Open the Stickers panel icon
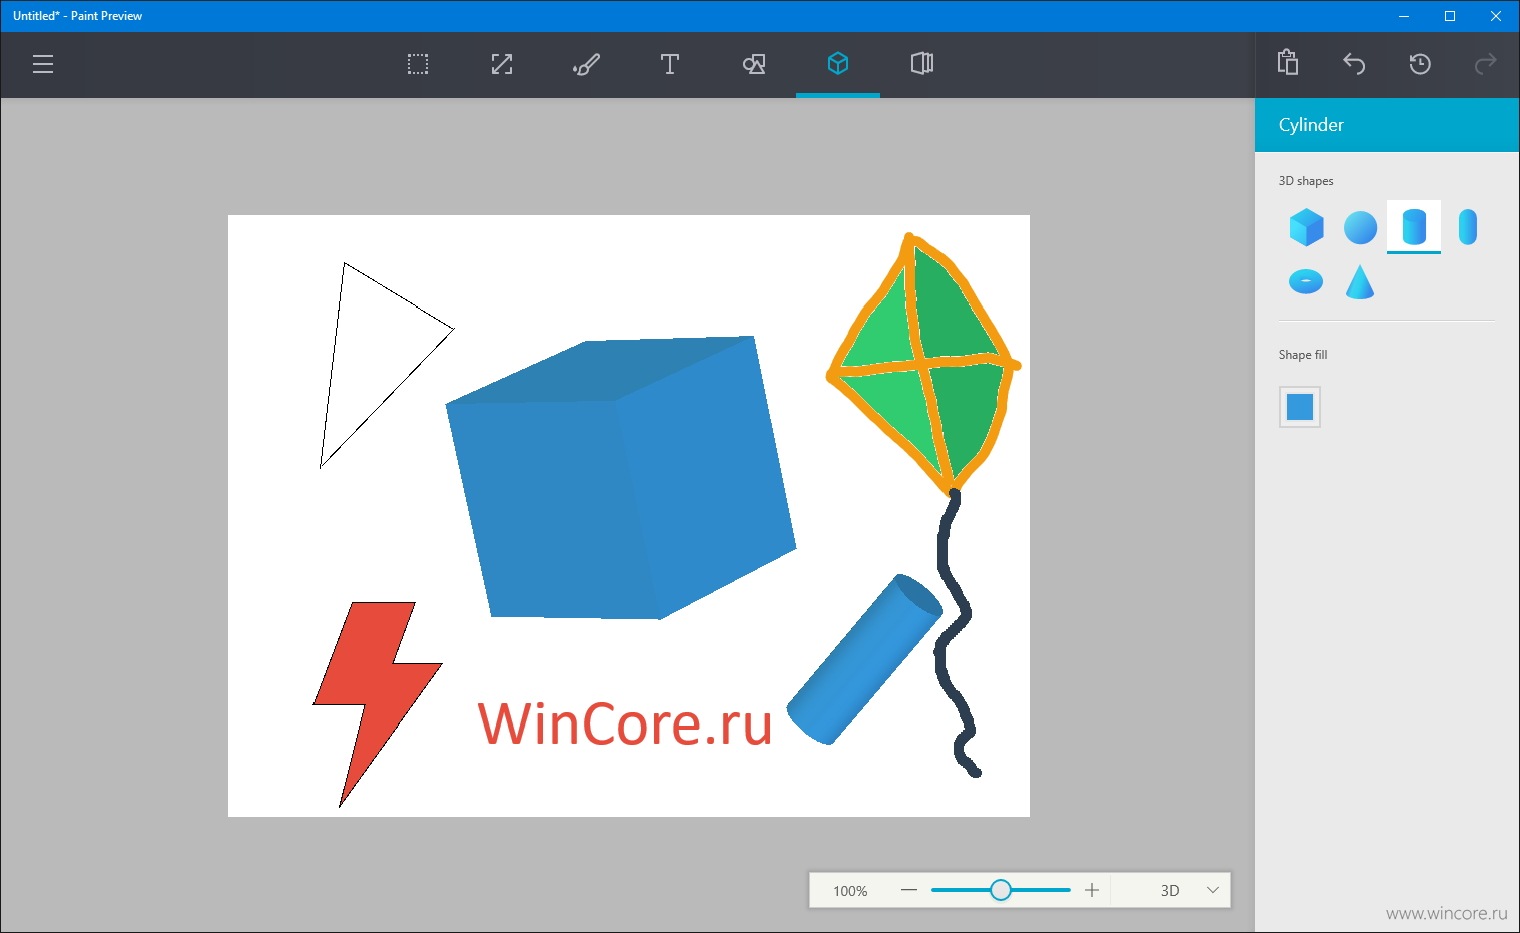The width and height of the screenshot is (1520, 933). click(x=922, y=64)
